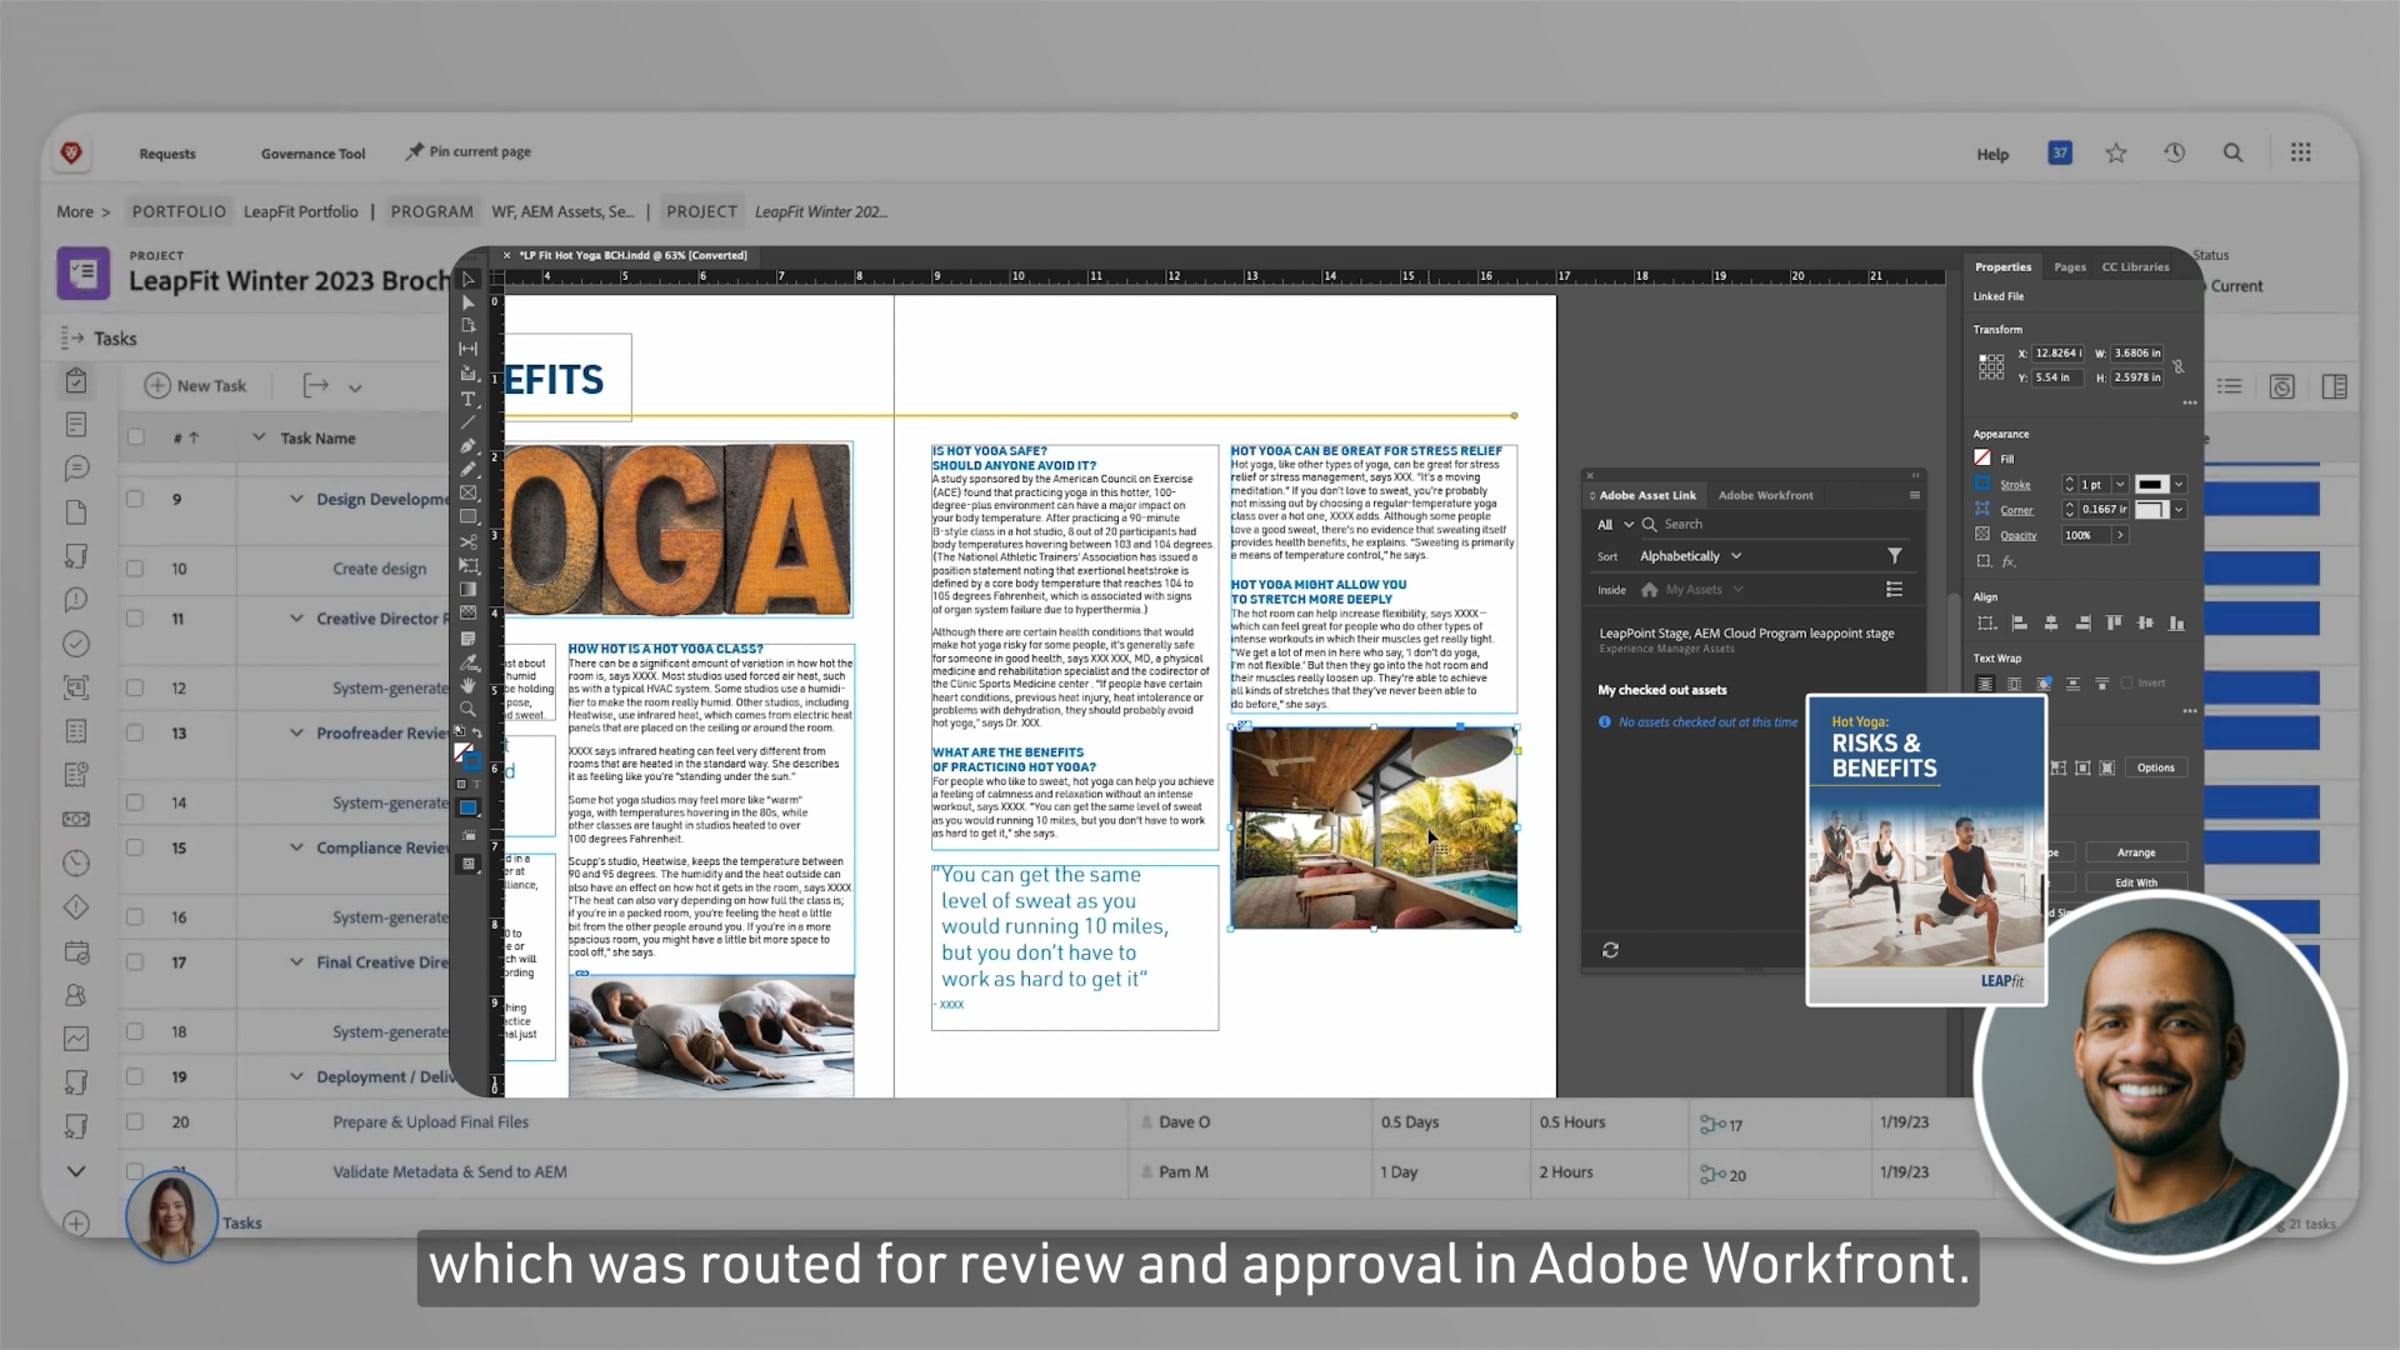Click the black stroke style swatch
The width and height of the screenshot is (2400, 1350).
tap(2152, 485)
